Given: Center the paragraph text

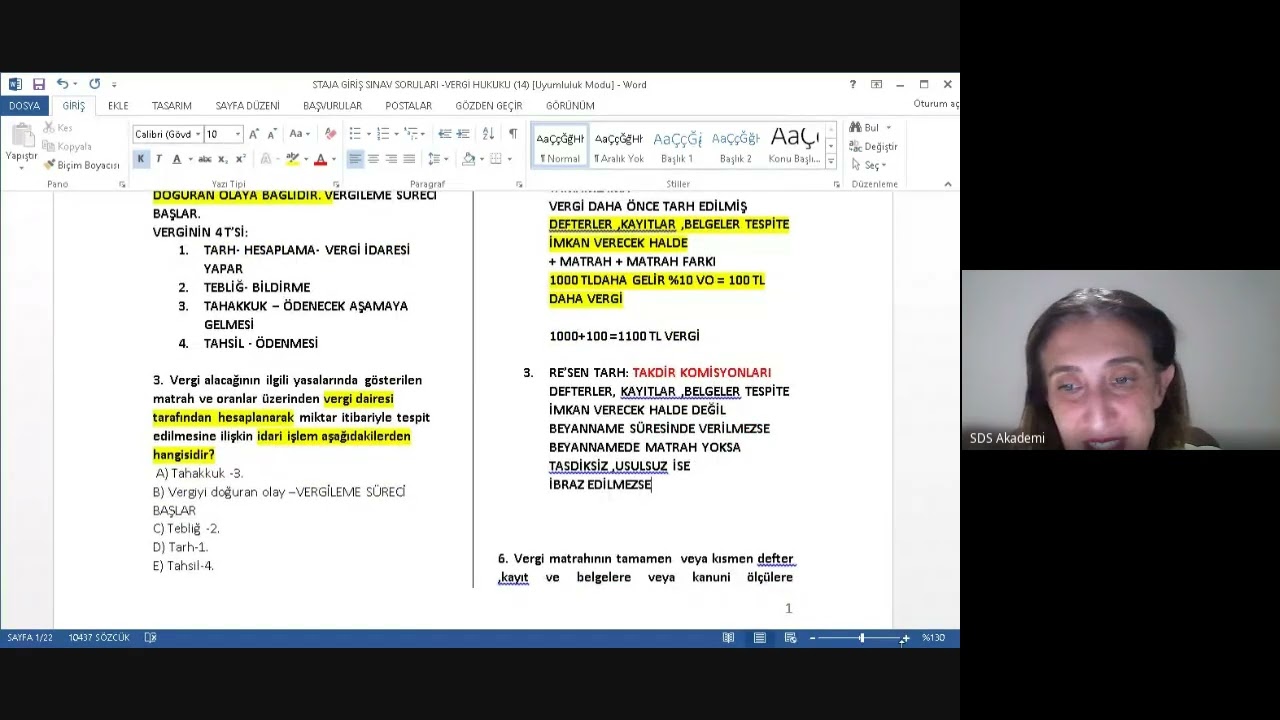Looking at the screenshot, I should pos(373,159).
